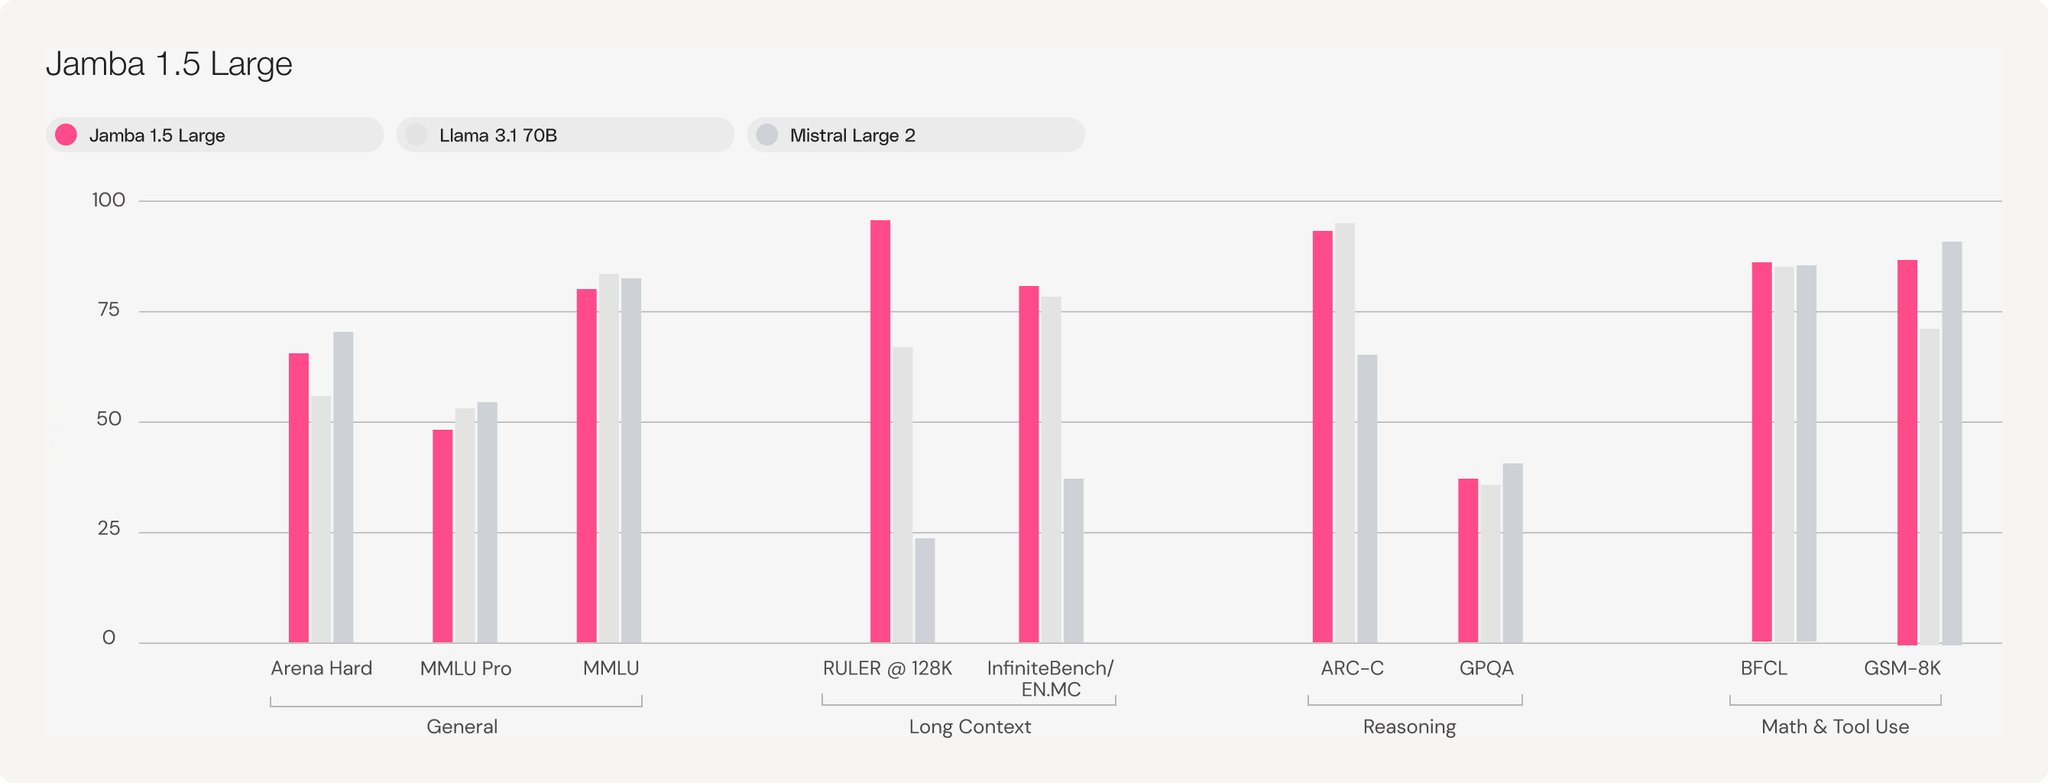Viewport: 2048px width, 783px height.
Task: Click the Arena Hard axis label
Action: 321,668
